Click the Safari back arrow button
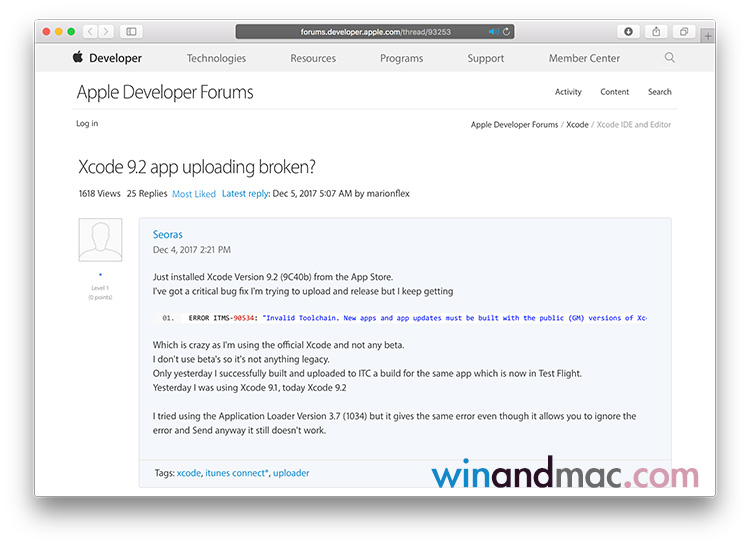The height and width of the screenshot is (546, 750). [x=90, y=32]
